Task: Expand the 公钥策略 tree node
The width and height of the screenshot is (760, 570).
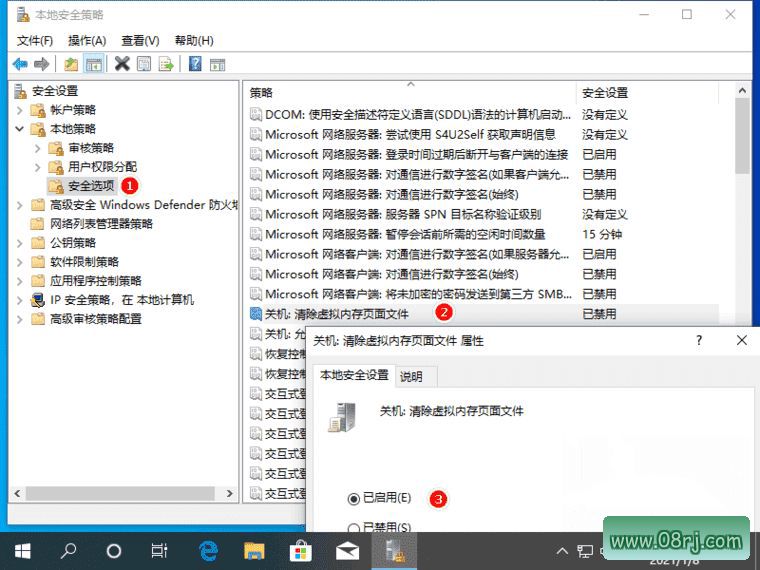Action: coord(19,243)
